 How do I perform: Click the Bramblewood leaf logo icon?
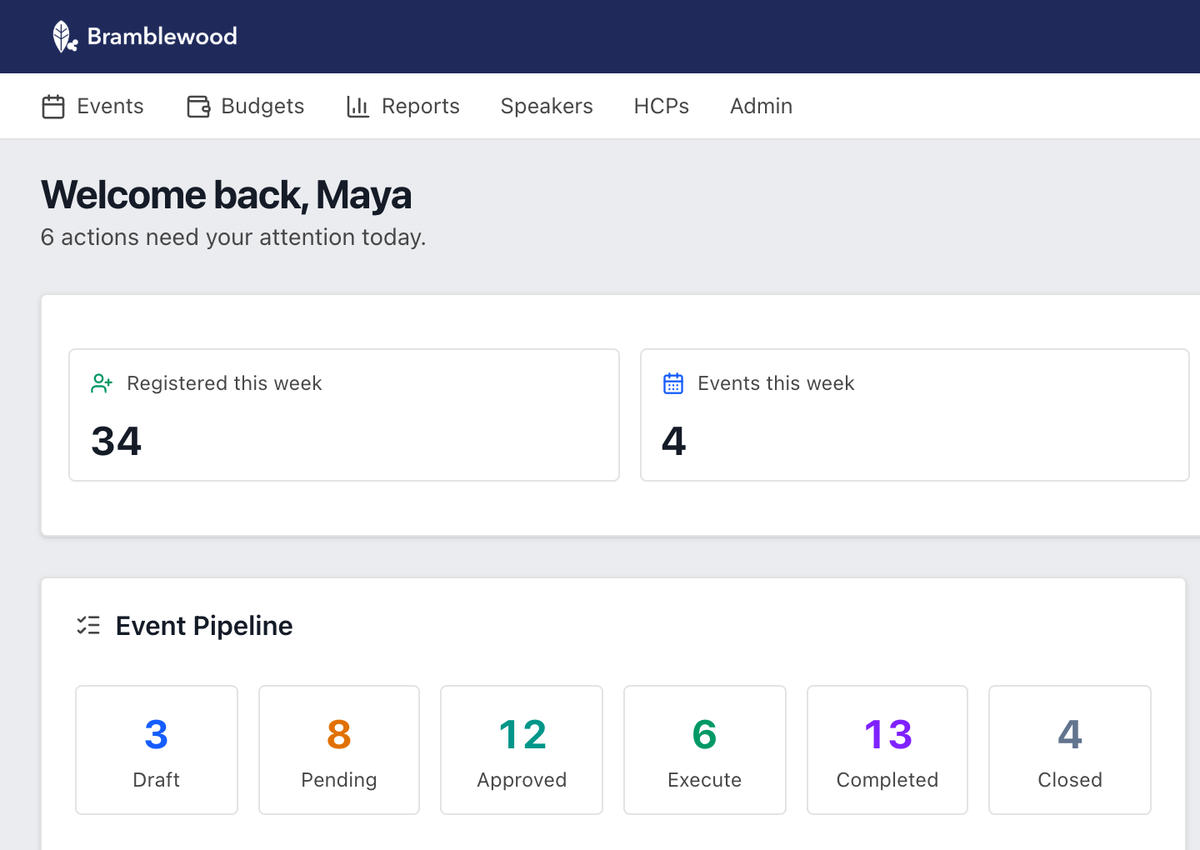[x=65, y=37]
